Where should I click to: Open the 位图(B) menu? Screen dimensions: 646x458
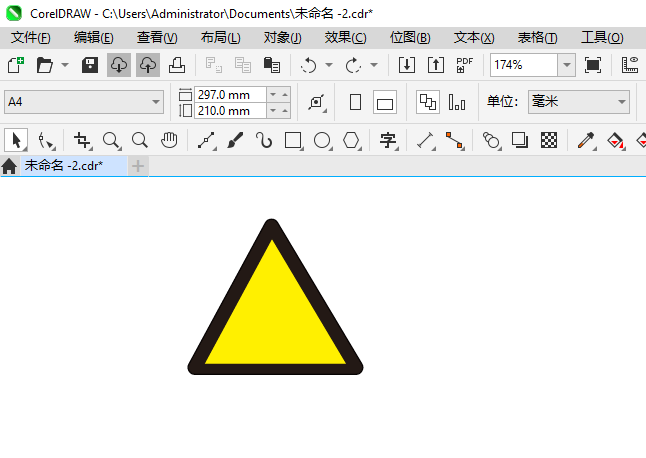410,38
